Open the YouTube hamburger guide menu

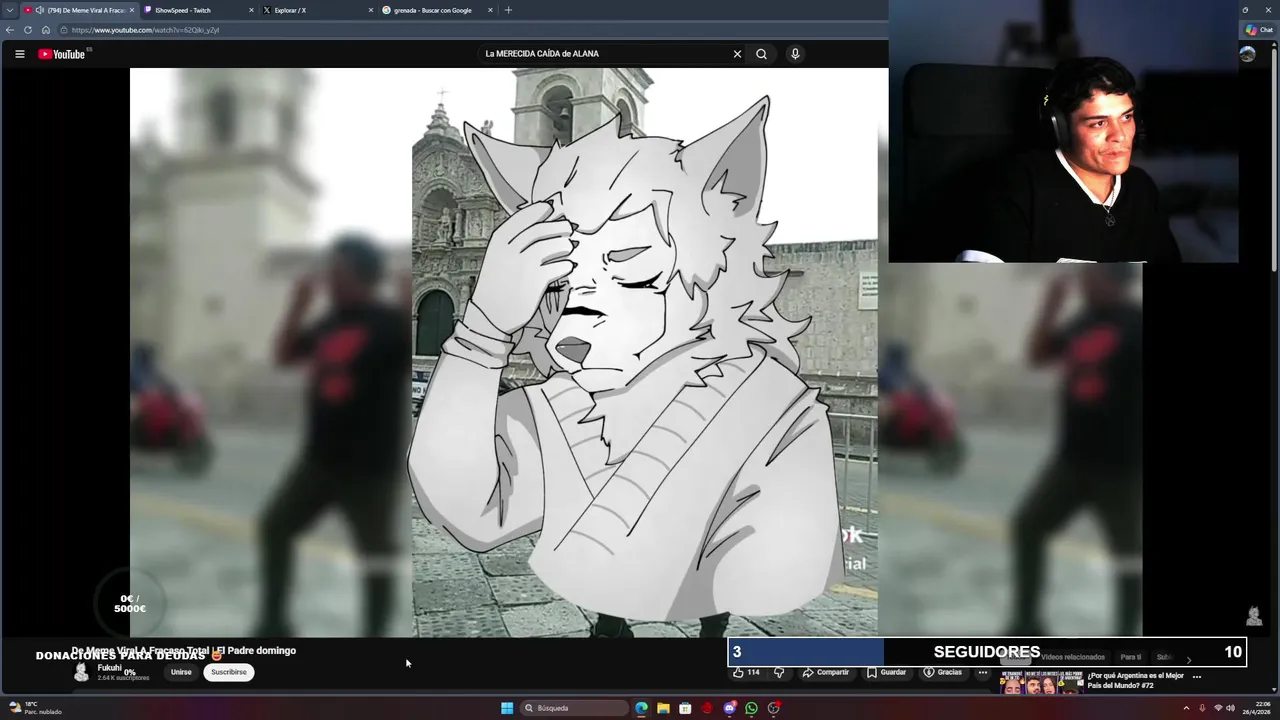tap(19, 54)
